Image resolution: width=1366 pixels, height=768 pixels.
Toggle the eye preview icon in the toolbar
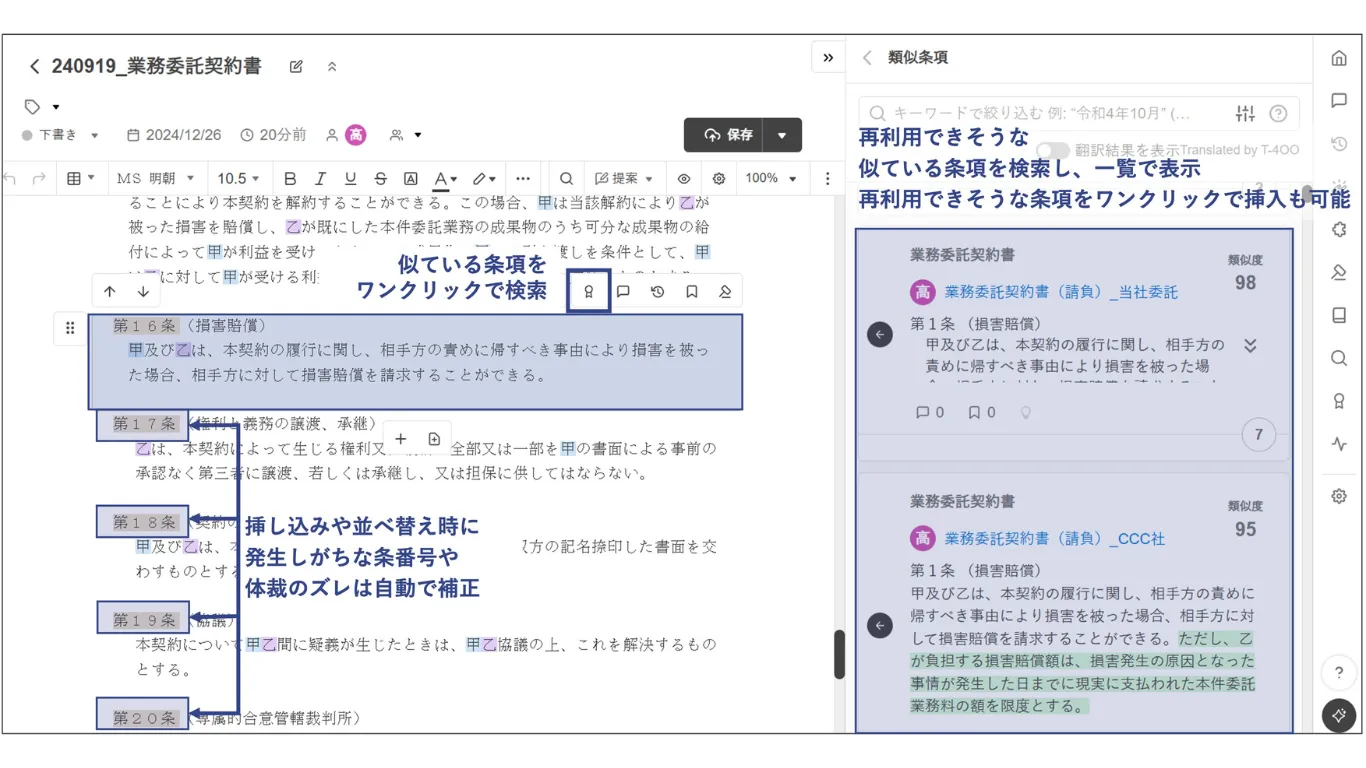point(684,178)
